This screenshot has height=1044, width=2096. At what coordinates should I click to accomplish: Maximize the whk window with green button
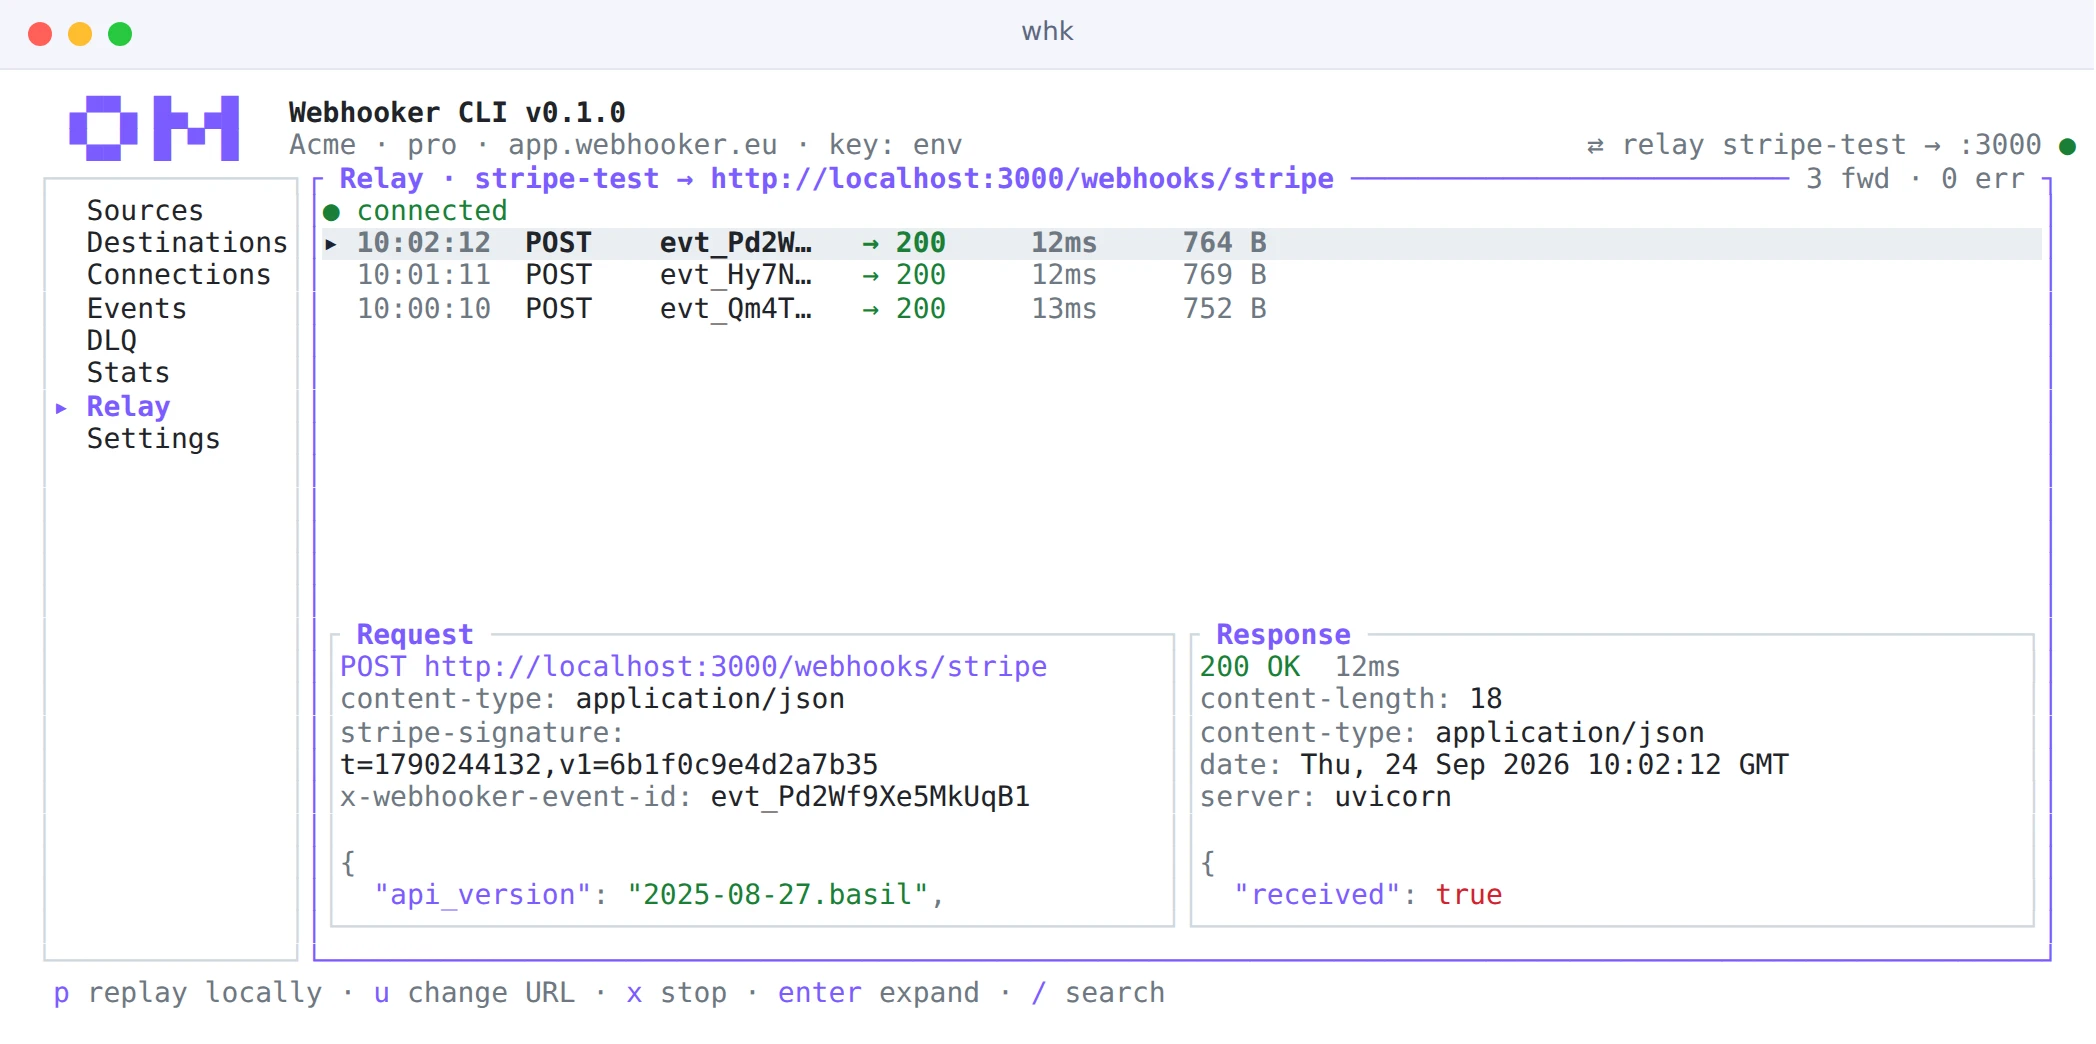pyautogui.click(x=120, y=34)
